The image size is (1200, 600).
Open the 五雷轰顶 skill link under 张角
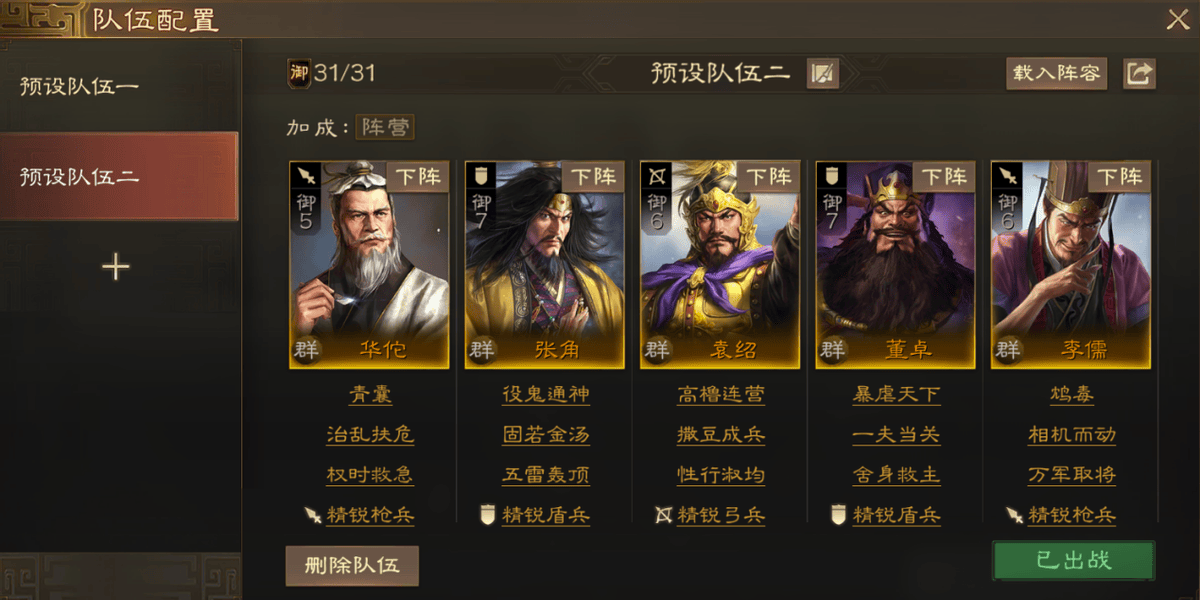pos(546,475)
